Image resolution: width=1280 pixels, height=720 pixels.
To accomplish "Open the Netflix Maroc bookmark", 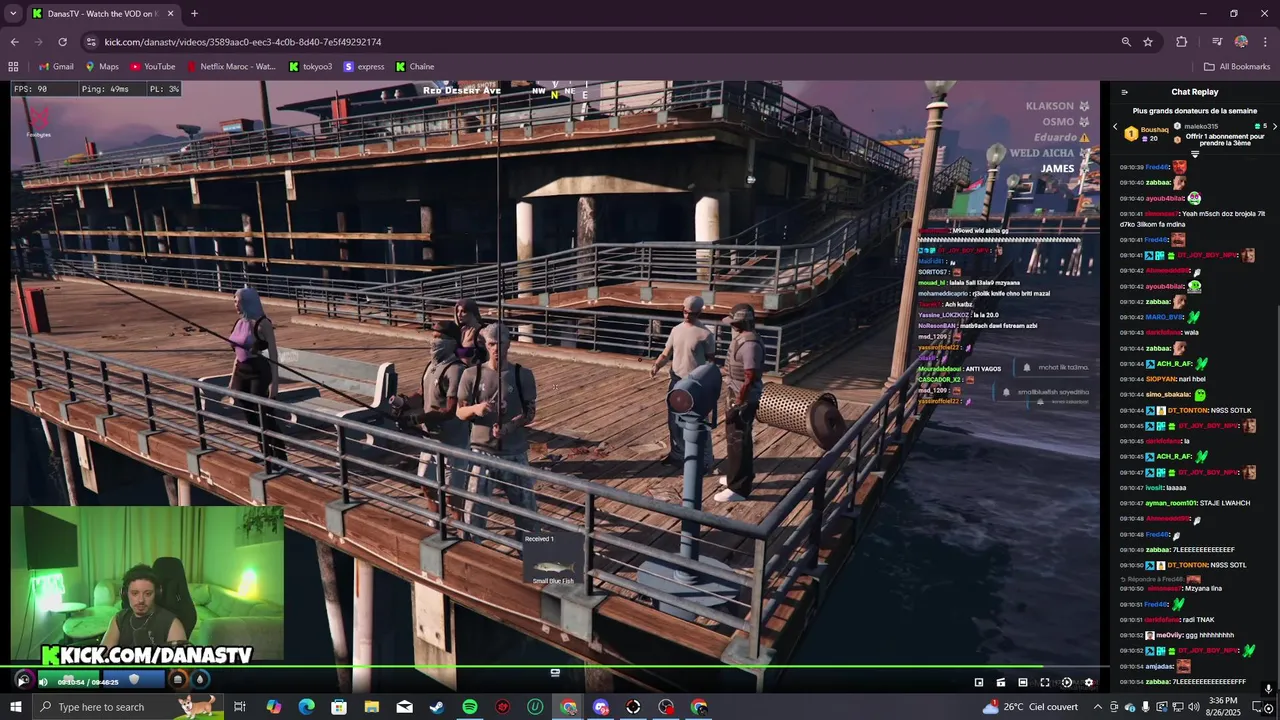I will [231, 67].
